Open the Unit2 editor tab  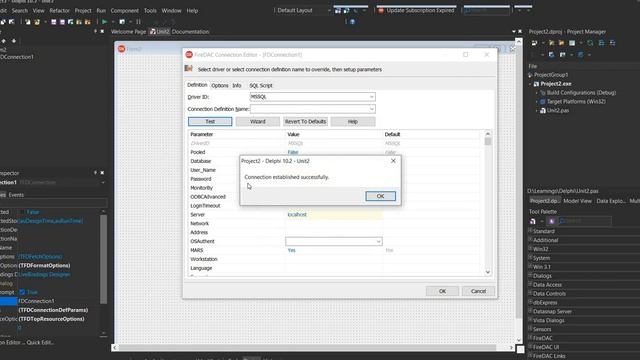click(160, 31)
